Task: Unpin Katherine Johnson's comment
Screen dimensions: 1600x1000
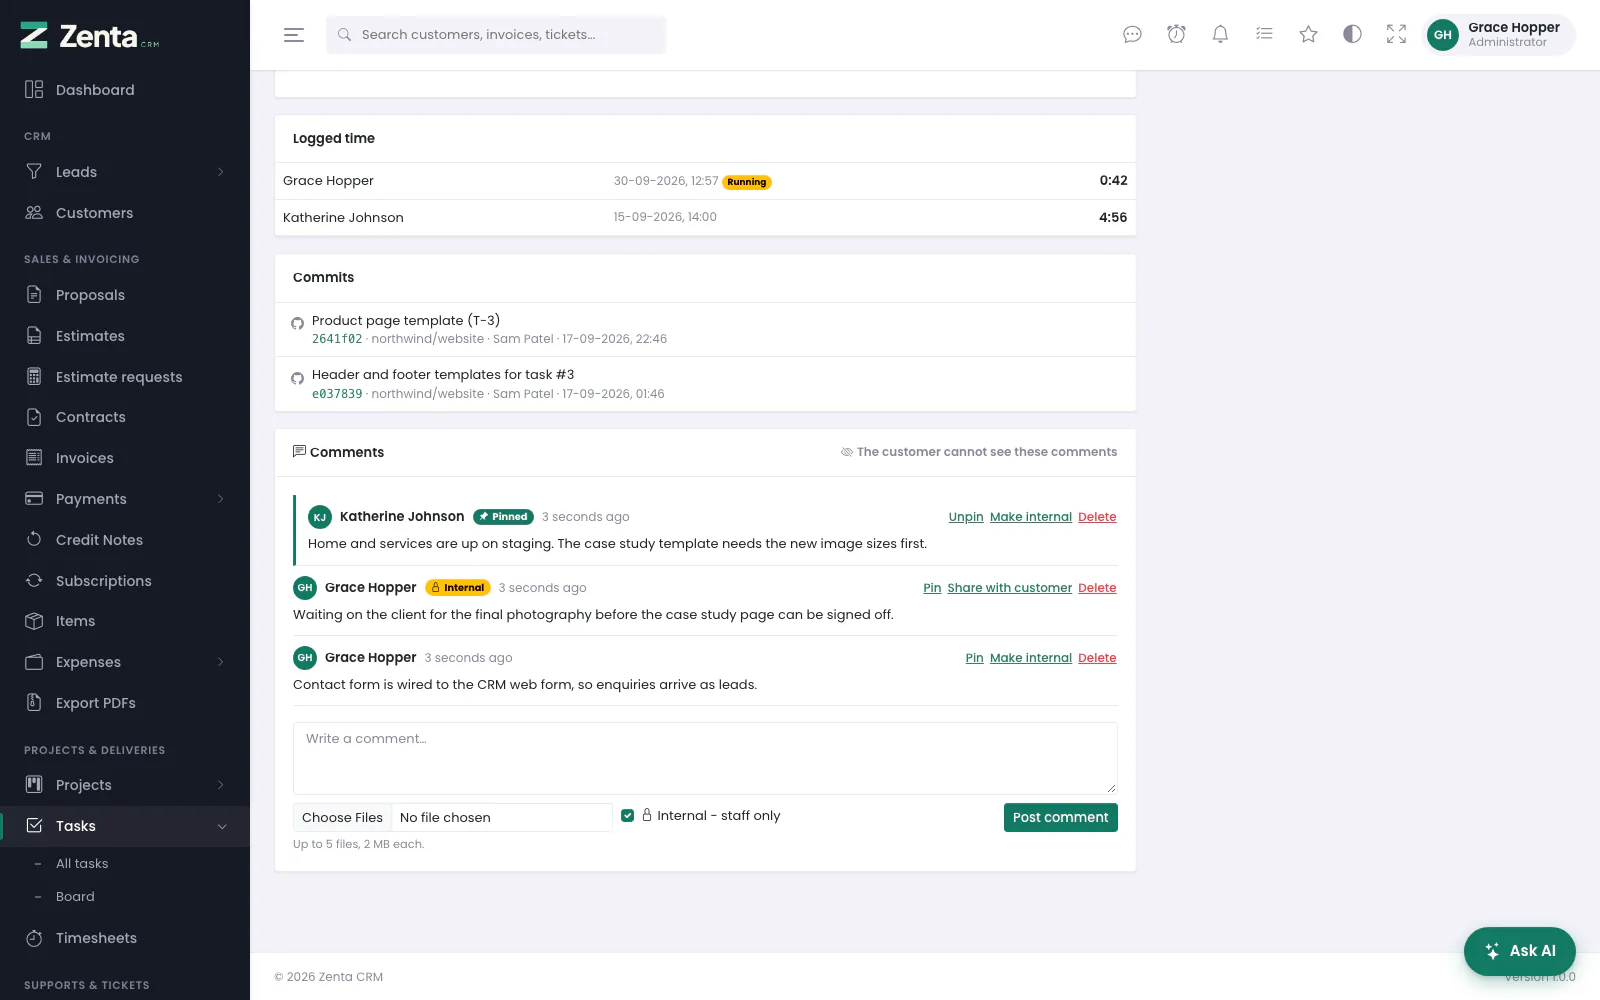Action: point(966,517)
